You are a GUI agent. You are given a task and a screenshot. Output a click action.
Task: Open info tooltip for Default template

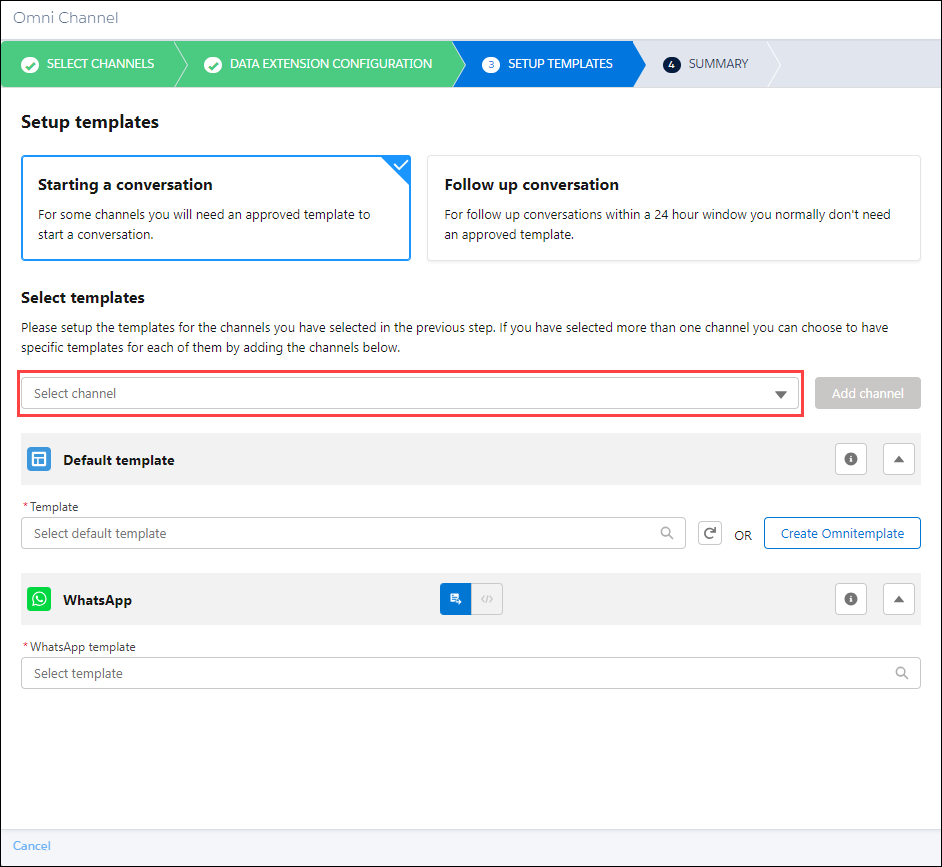tap(850, 458)
